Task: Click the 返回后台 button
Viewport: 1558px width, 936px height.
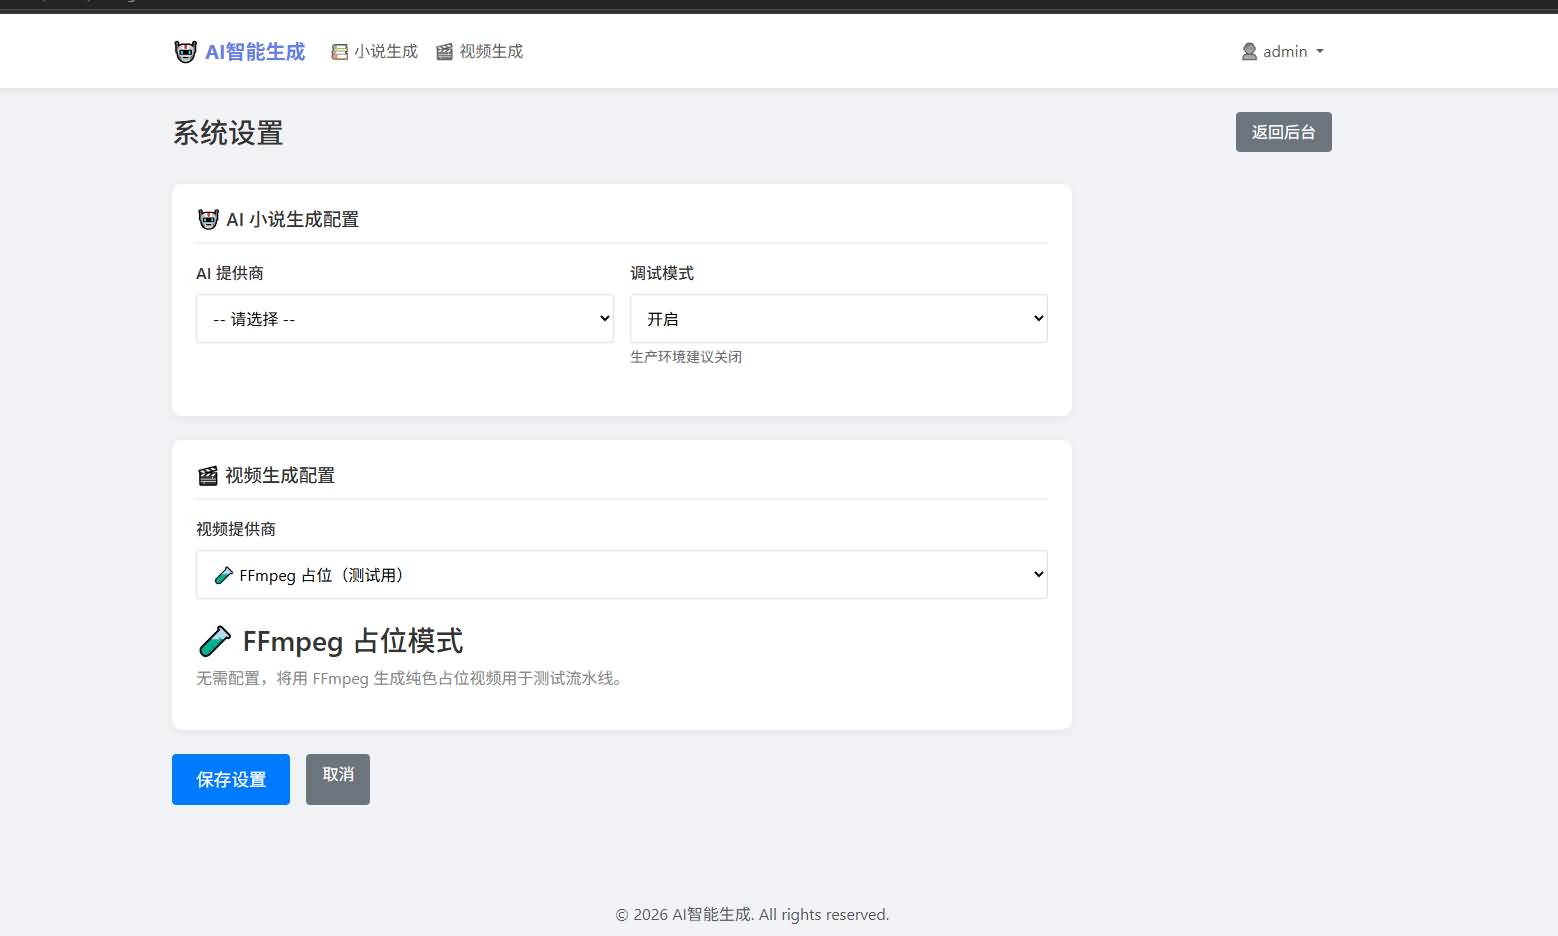Action: click(1283, 132)
